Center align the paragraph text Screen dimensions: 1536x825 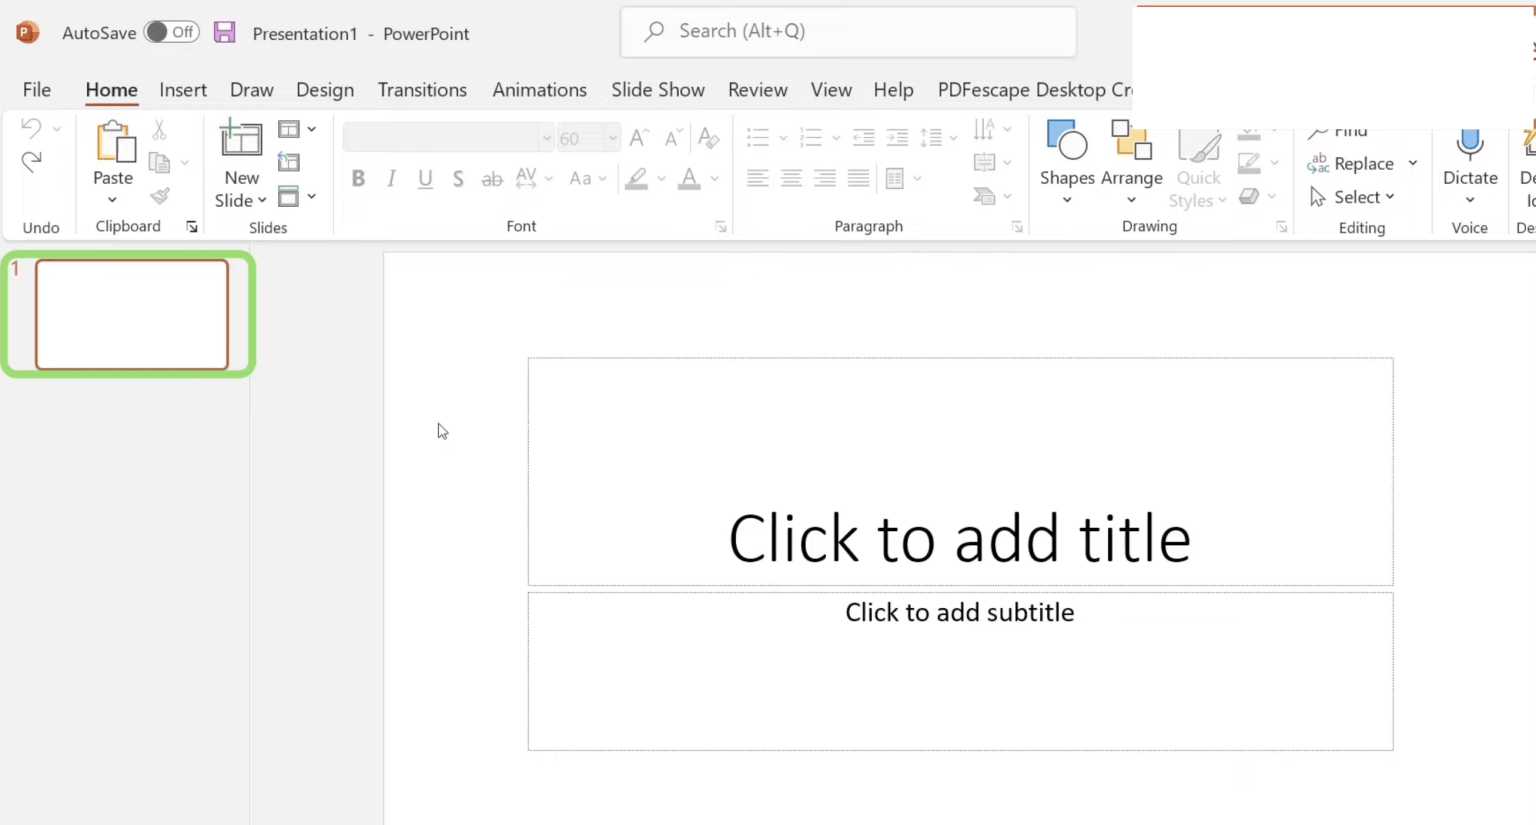(791, 178)
